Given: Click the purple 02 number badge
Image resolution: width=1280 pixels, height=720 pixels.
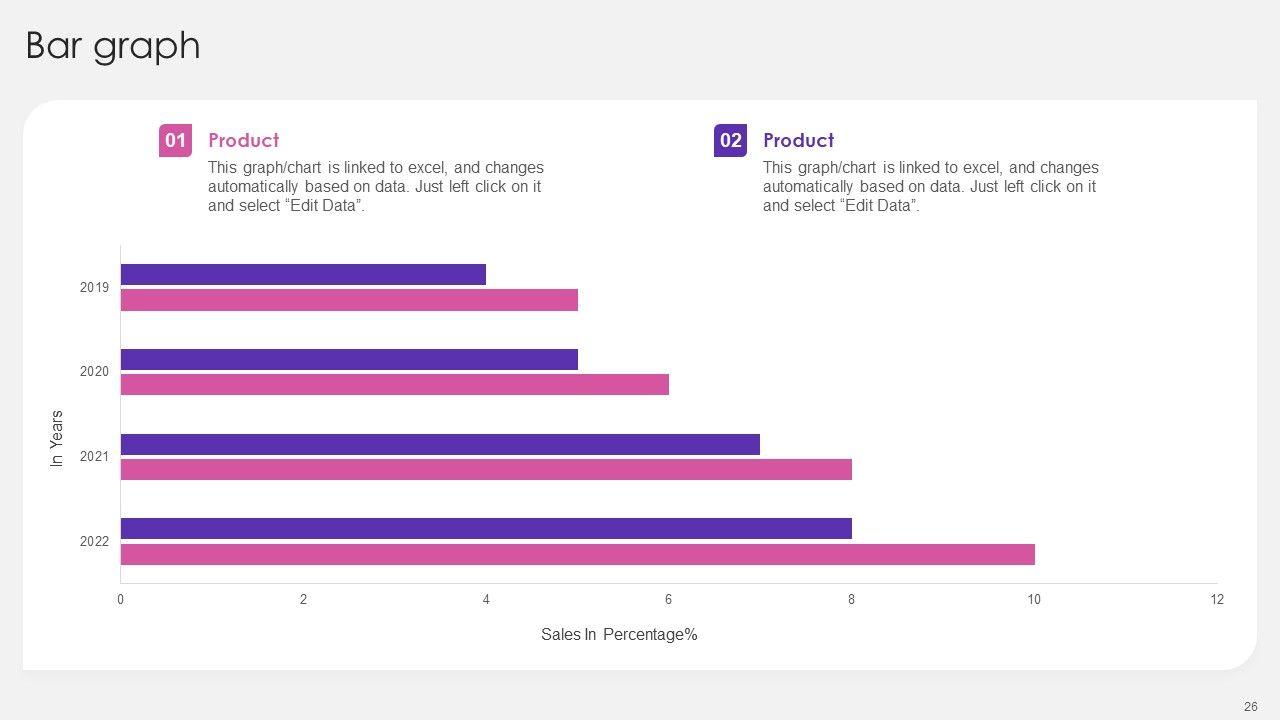Looking at the screenshot, I should 730,140.
